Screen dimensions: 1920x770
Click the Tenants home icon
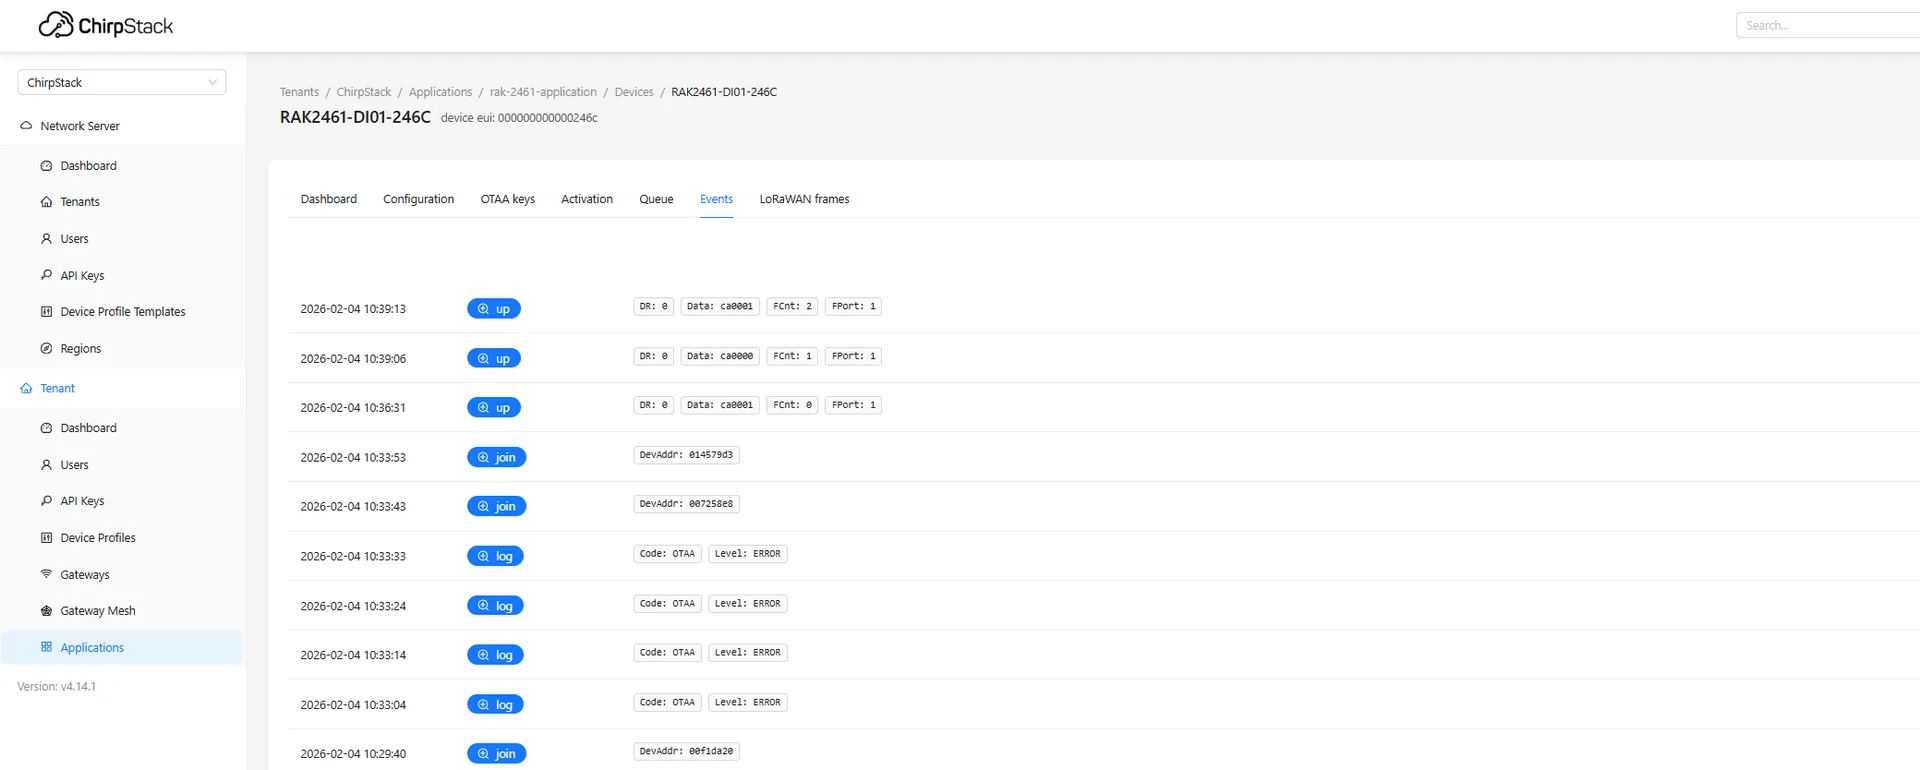coord(46,202)
